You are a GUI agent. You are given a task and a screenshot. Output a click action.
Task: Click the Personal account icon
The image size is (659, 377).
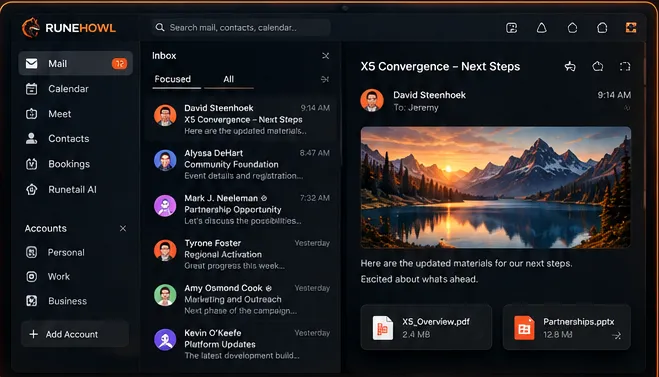click(x=32, y=252)
